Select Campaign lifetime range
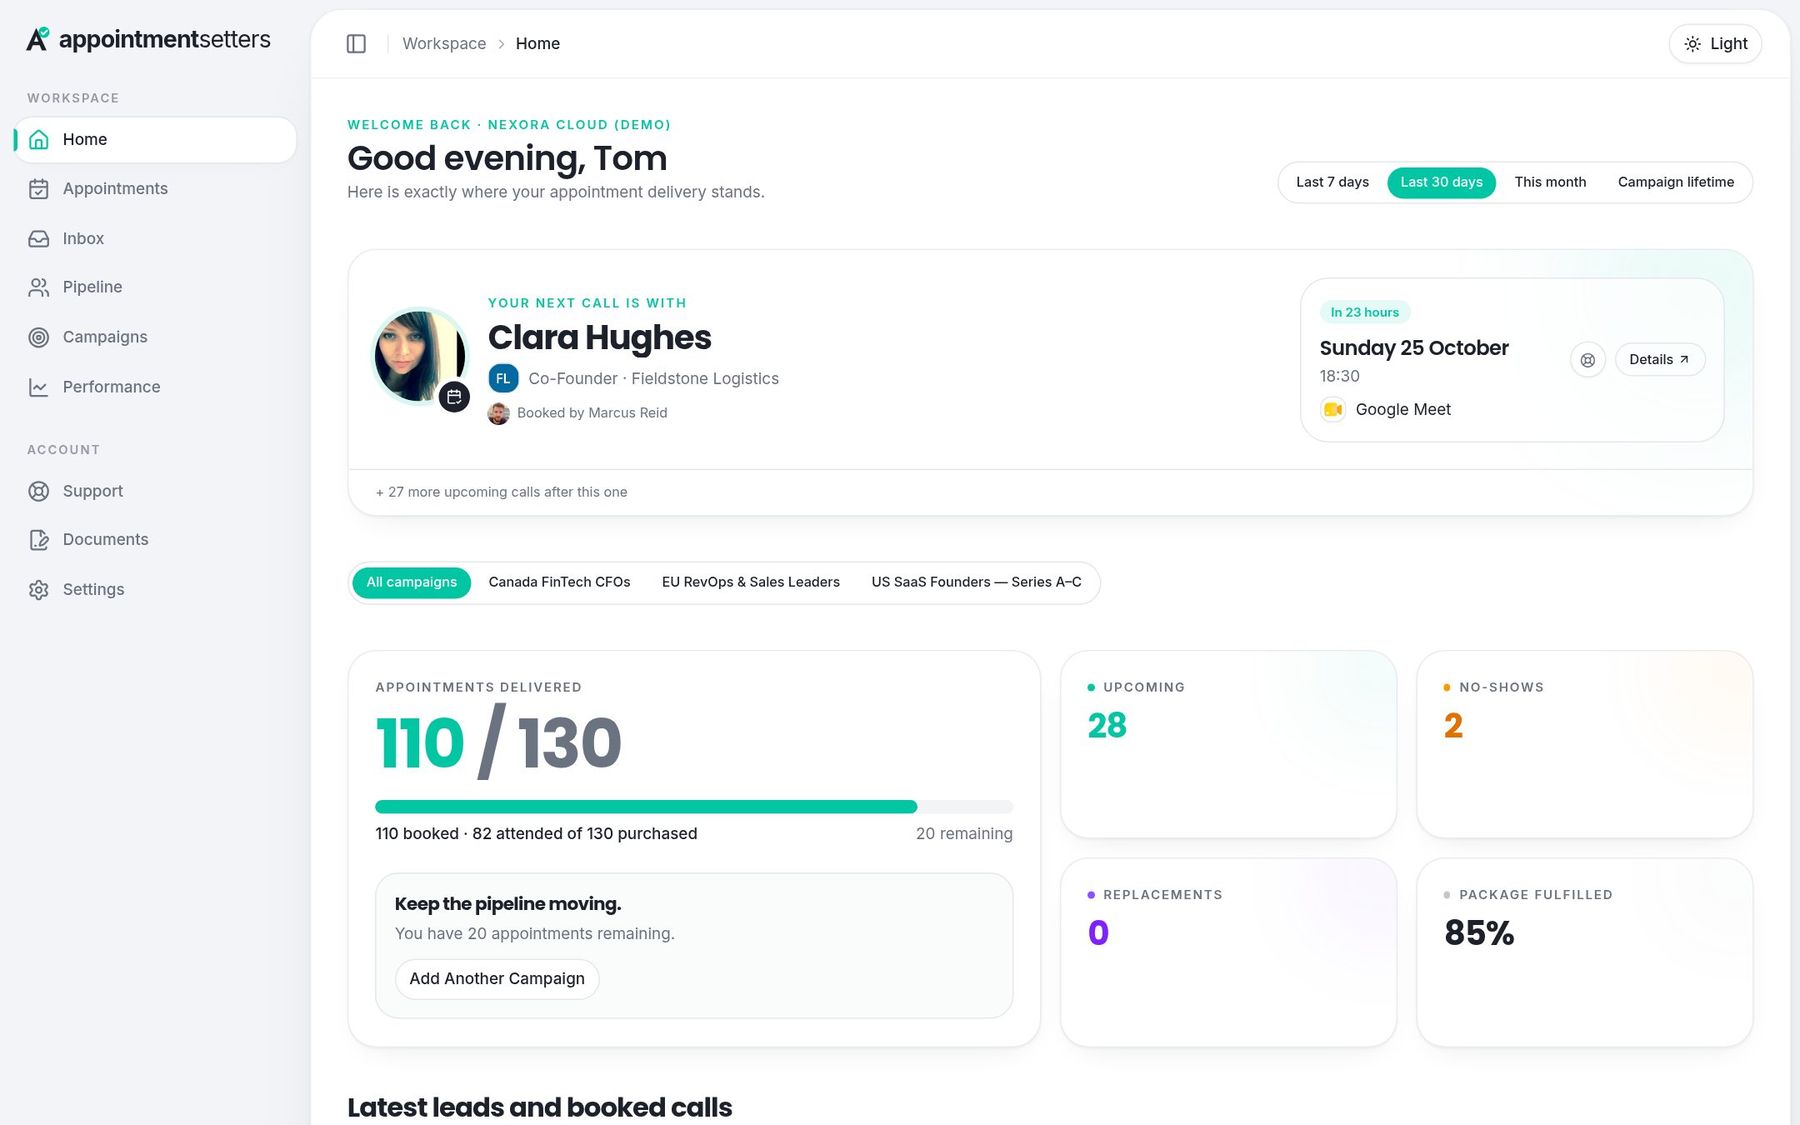The height and width of the screenshot is (1125, 1800). [x=1676, y=182]
